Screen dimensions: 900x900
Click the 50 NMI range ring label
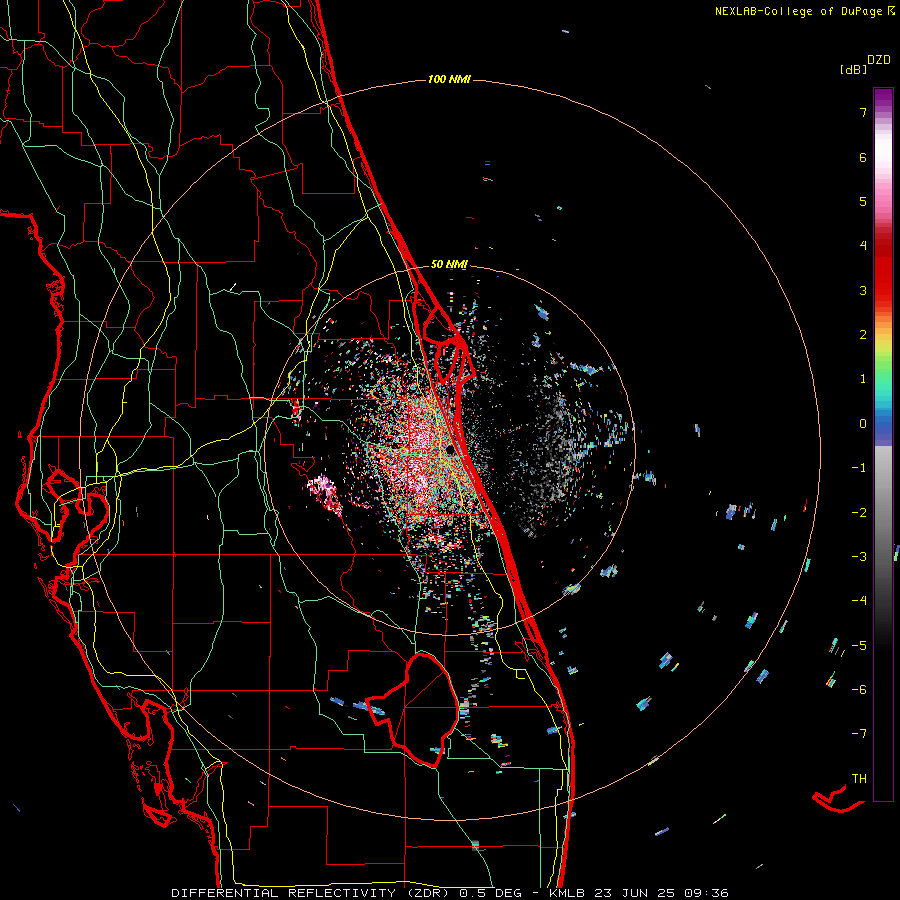click(449, 264)
